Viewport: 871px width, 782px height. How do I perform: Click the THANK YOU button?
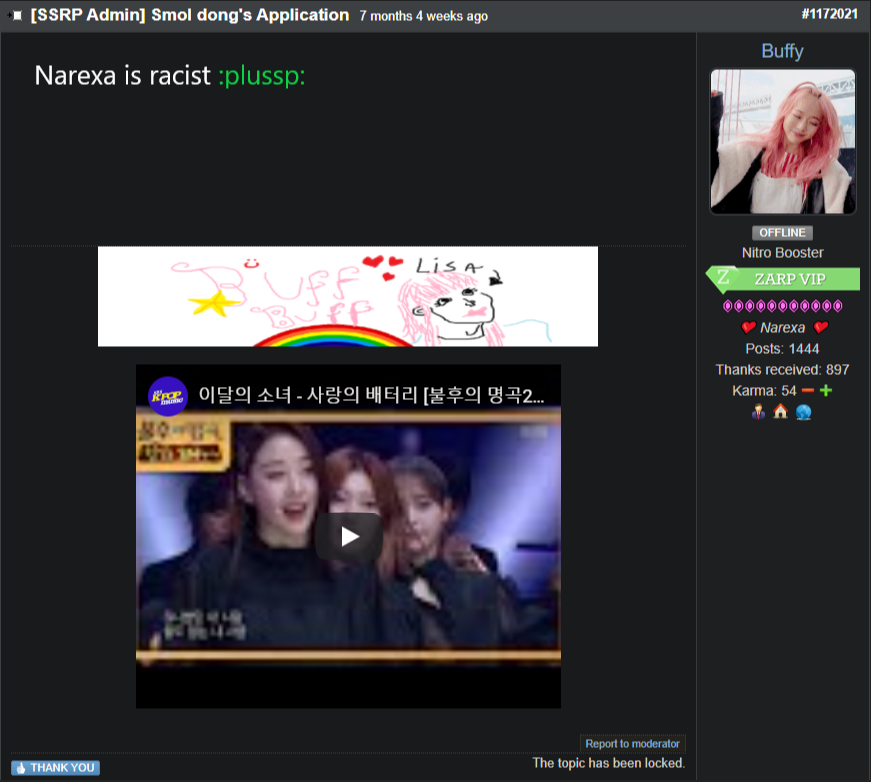(56, 768)
